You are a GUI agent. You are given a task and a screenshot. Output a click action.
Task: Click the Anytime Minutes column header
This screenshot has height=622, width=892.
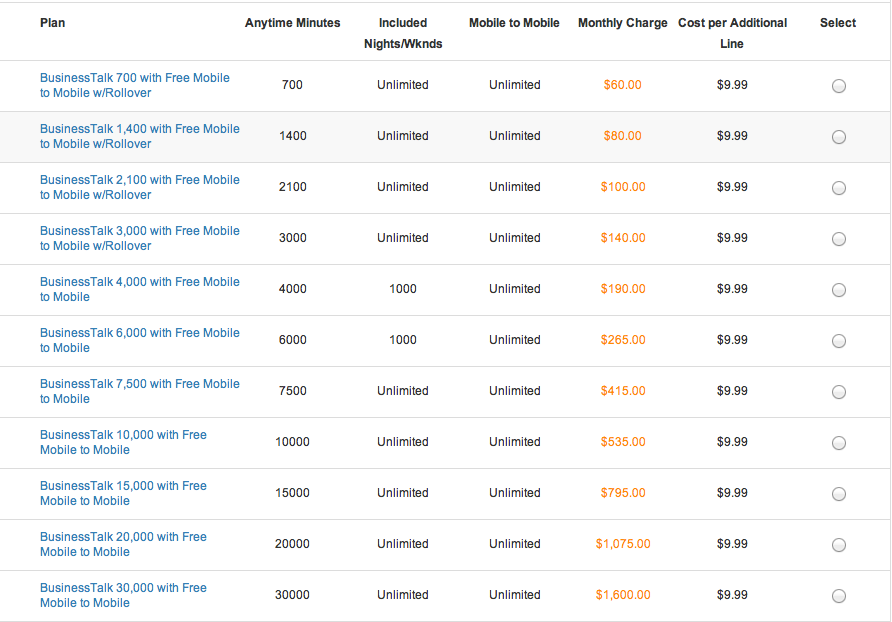coord(292,23)
